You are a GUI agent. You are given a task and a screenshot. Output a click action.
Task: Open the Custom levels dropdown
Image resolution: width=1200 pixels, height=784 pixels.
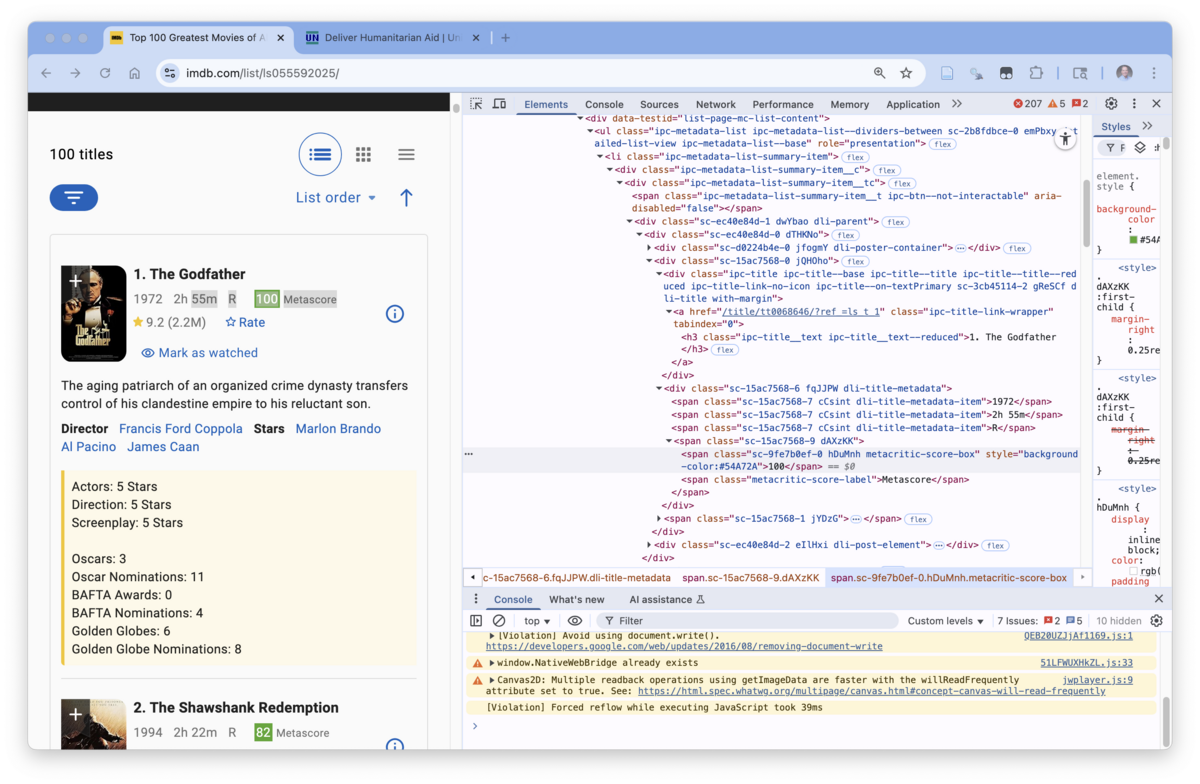pyautogui.click(x=945, y=621)
